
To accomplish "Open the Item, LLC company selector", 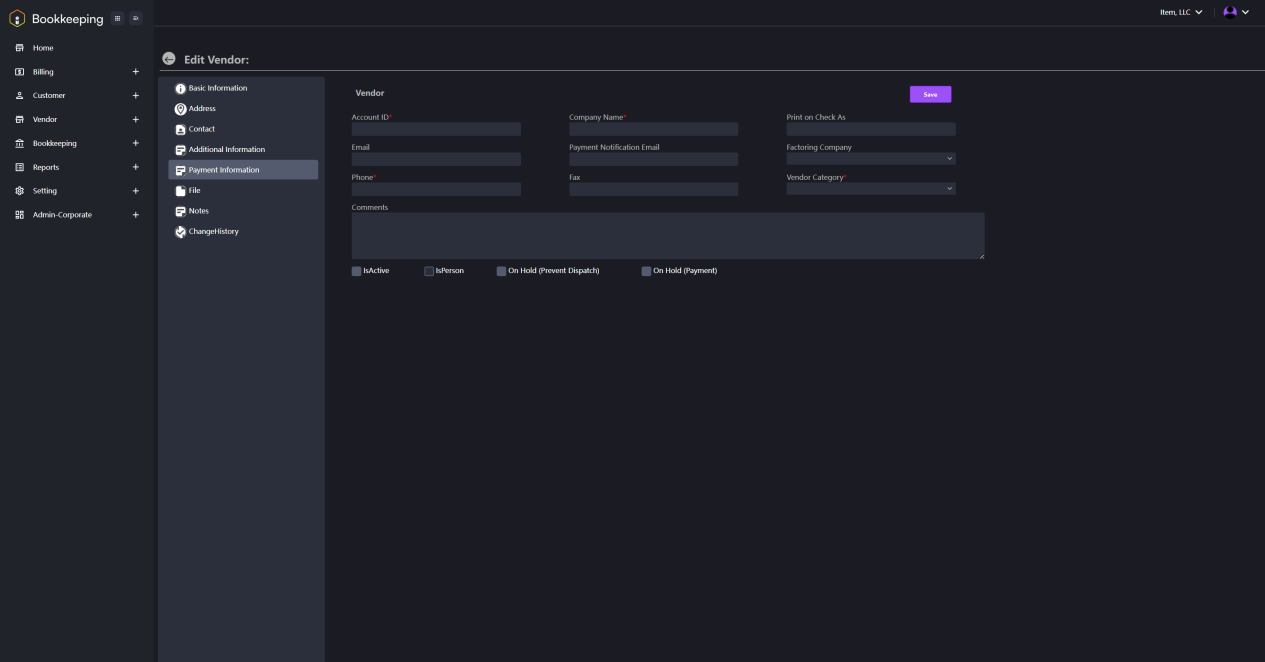I will click(x=1181, y=12).
